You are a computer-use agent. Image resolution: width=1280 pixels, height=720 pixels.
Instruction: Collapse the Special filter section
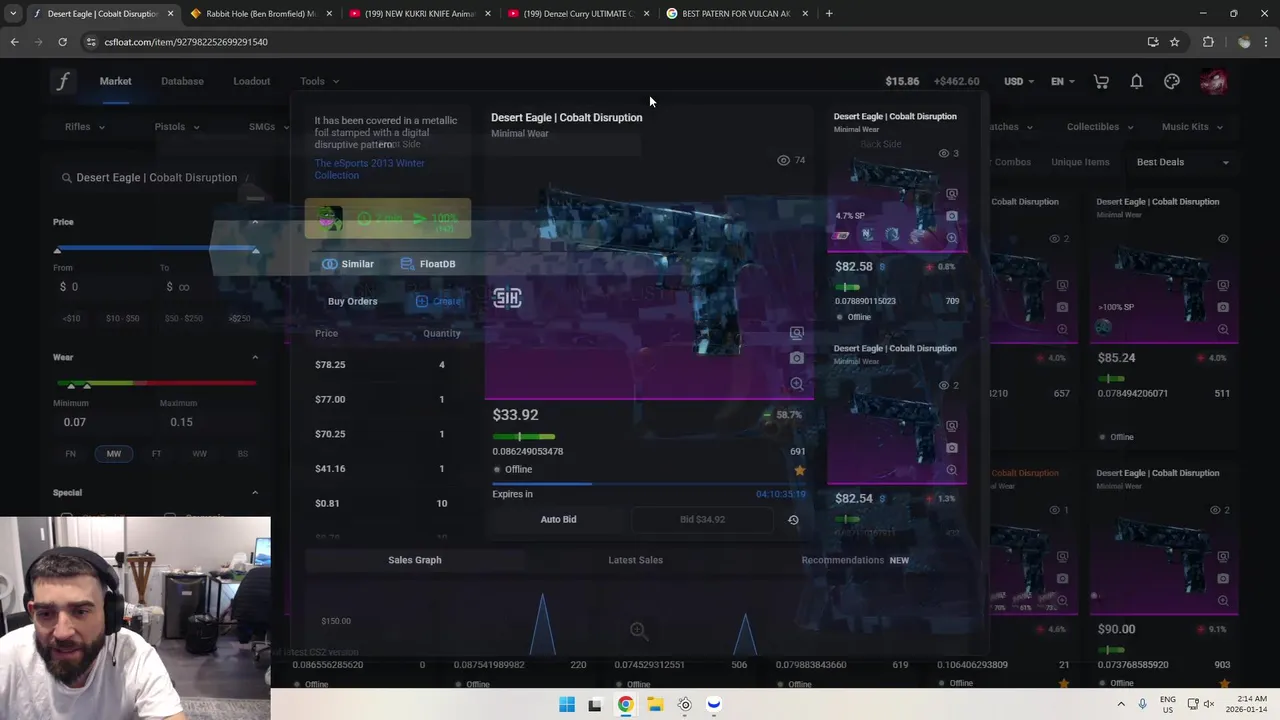pyautogui.click(x=255, y=493)
